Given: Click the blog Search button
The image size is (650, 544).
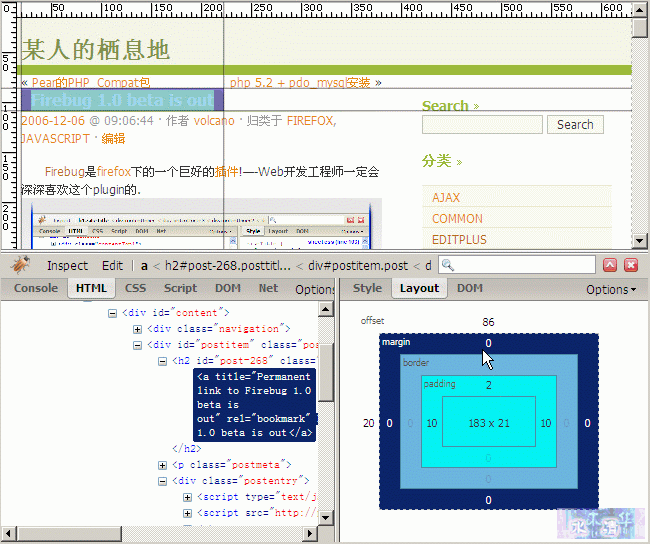Looking at the screenshot, I should pos(575,124).
